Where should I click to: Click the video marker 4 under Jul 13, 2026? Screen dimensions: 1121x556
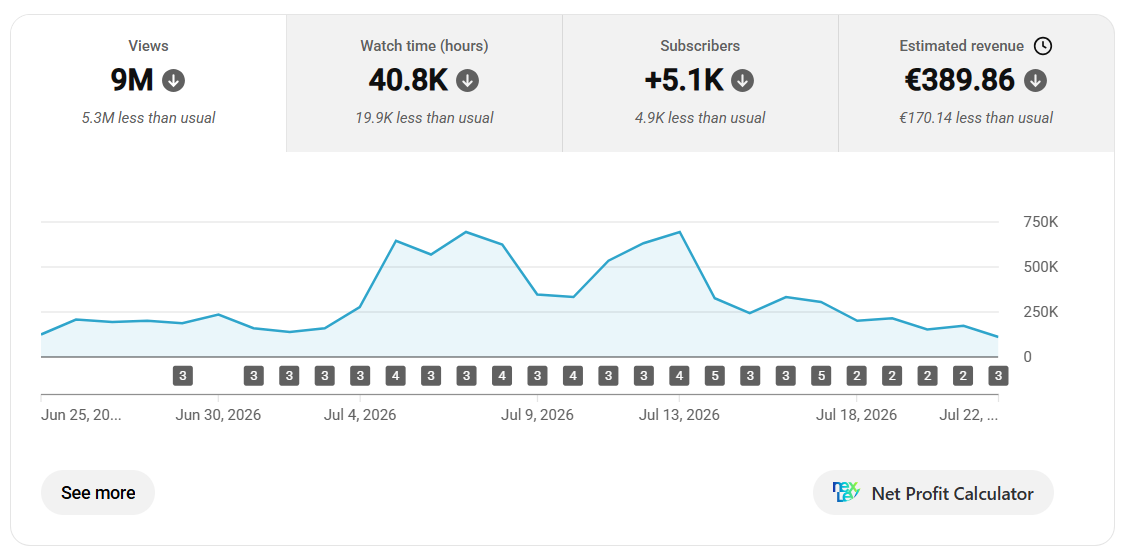tap(679, 376)
